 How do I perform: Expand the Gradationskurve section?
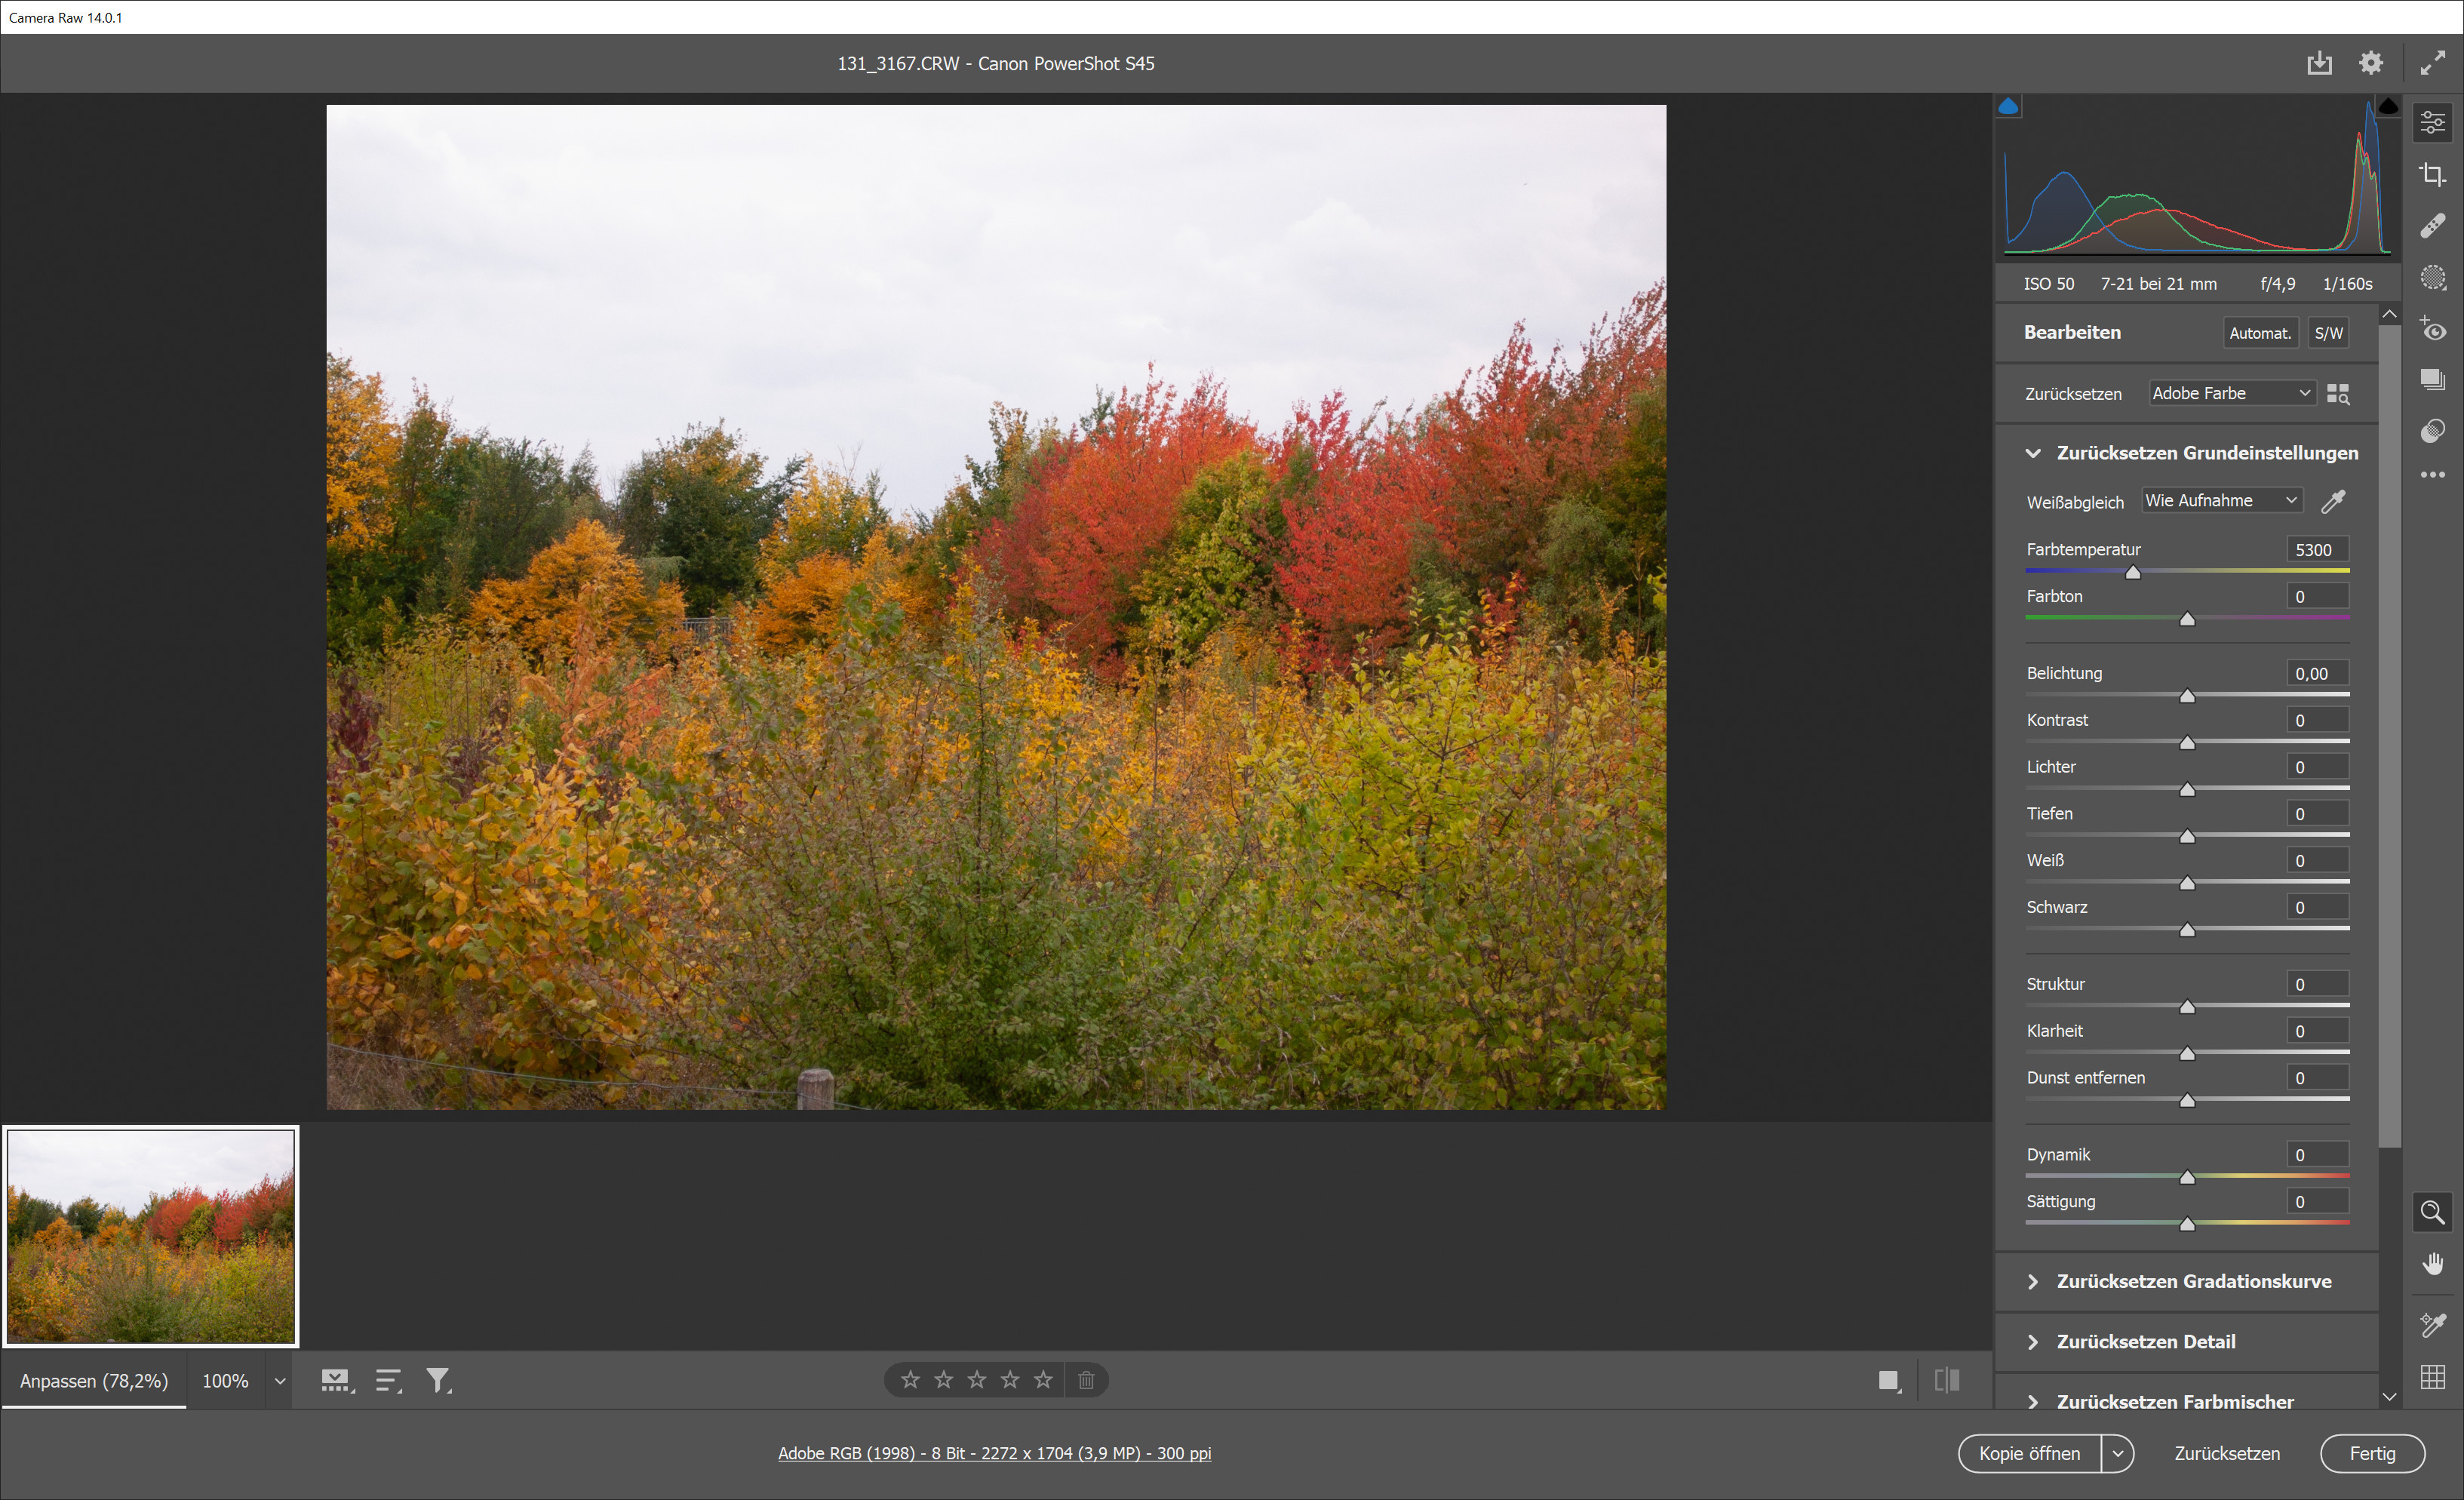tap(2032, 1281)
